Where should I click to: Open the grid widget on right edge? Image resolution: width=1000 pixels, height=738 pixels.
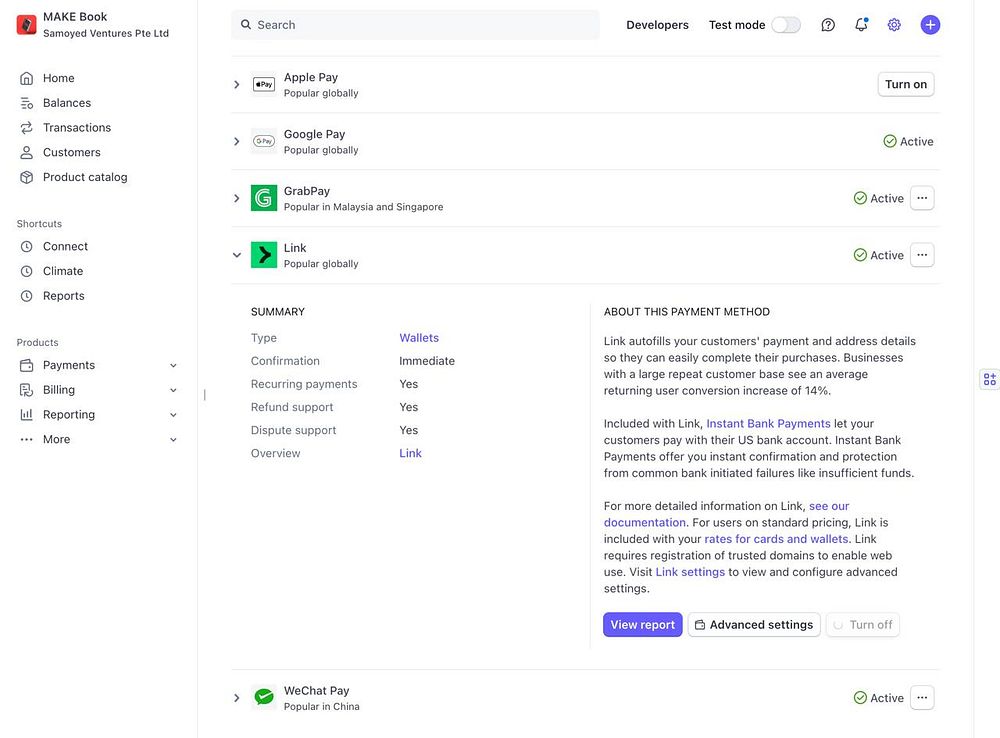(989, 379)
